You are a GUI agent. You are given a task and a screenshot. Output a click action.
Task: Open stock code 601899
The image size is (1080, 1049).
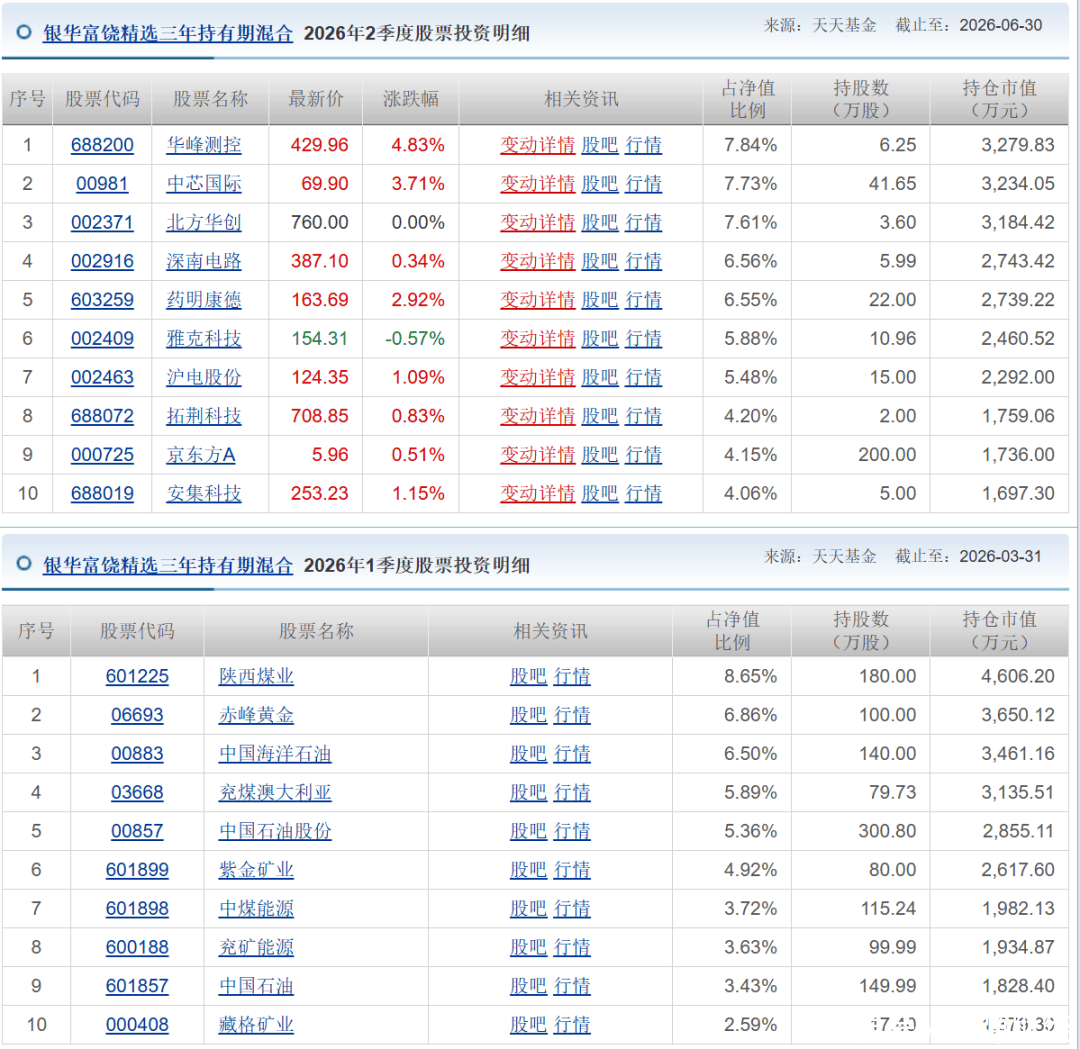(x=137, y=870)
